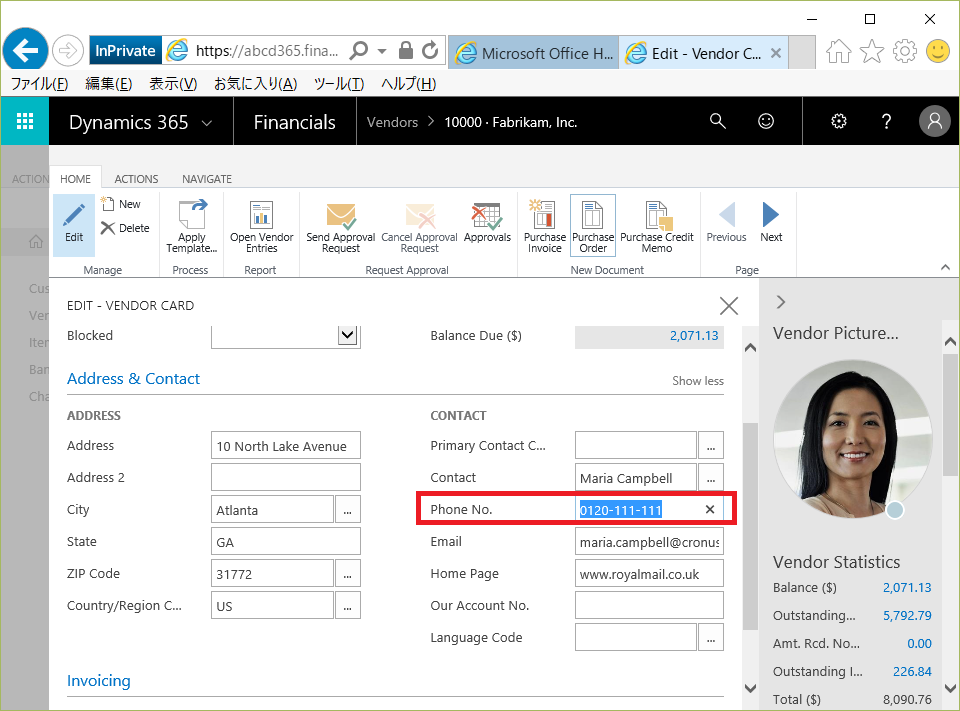Open the user account avatar menu
Image resolution: width=960 pixels, height=711 pixels.
pos(934,121)
